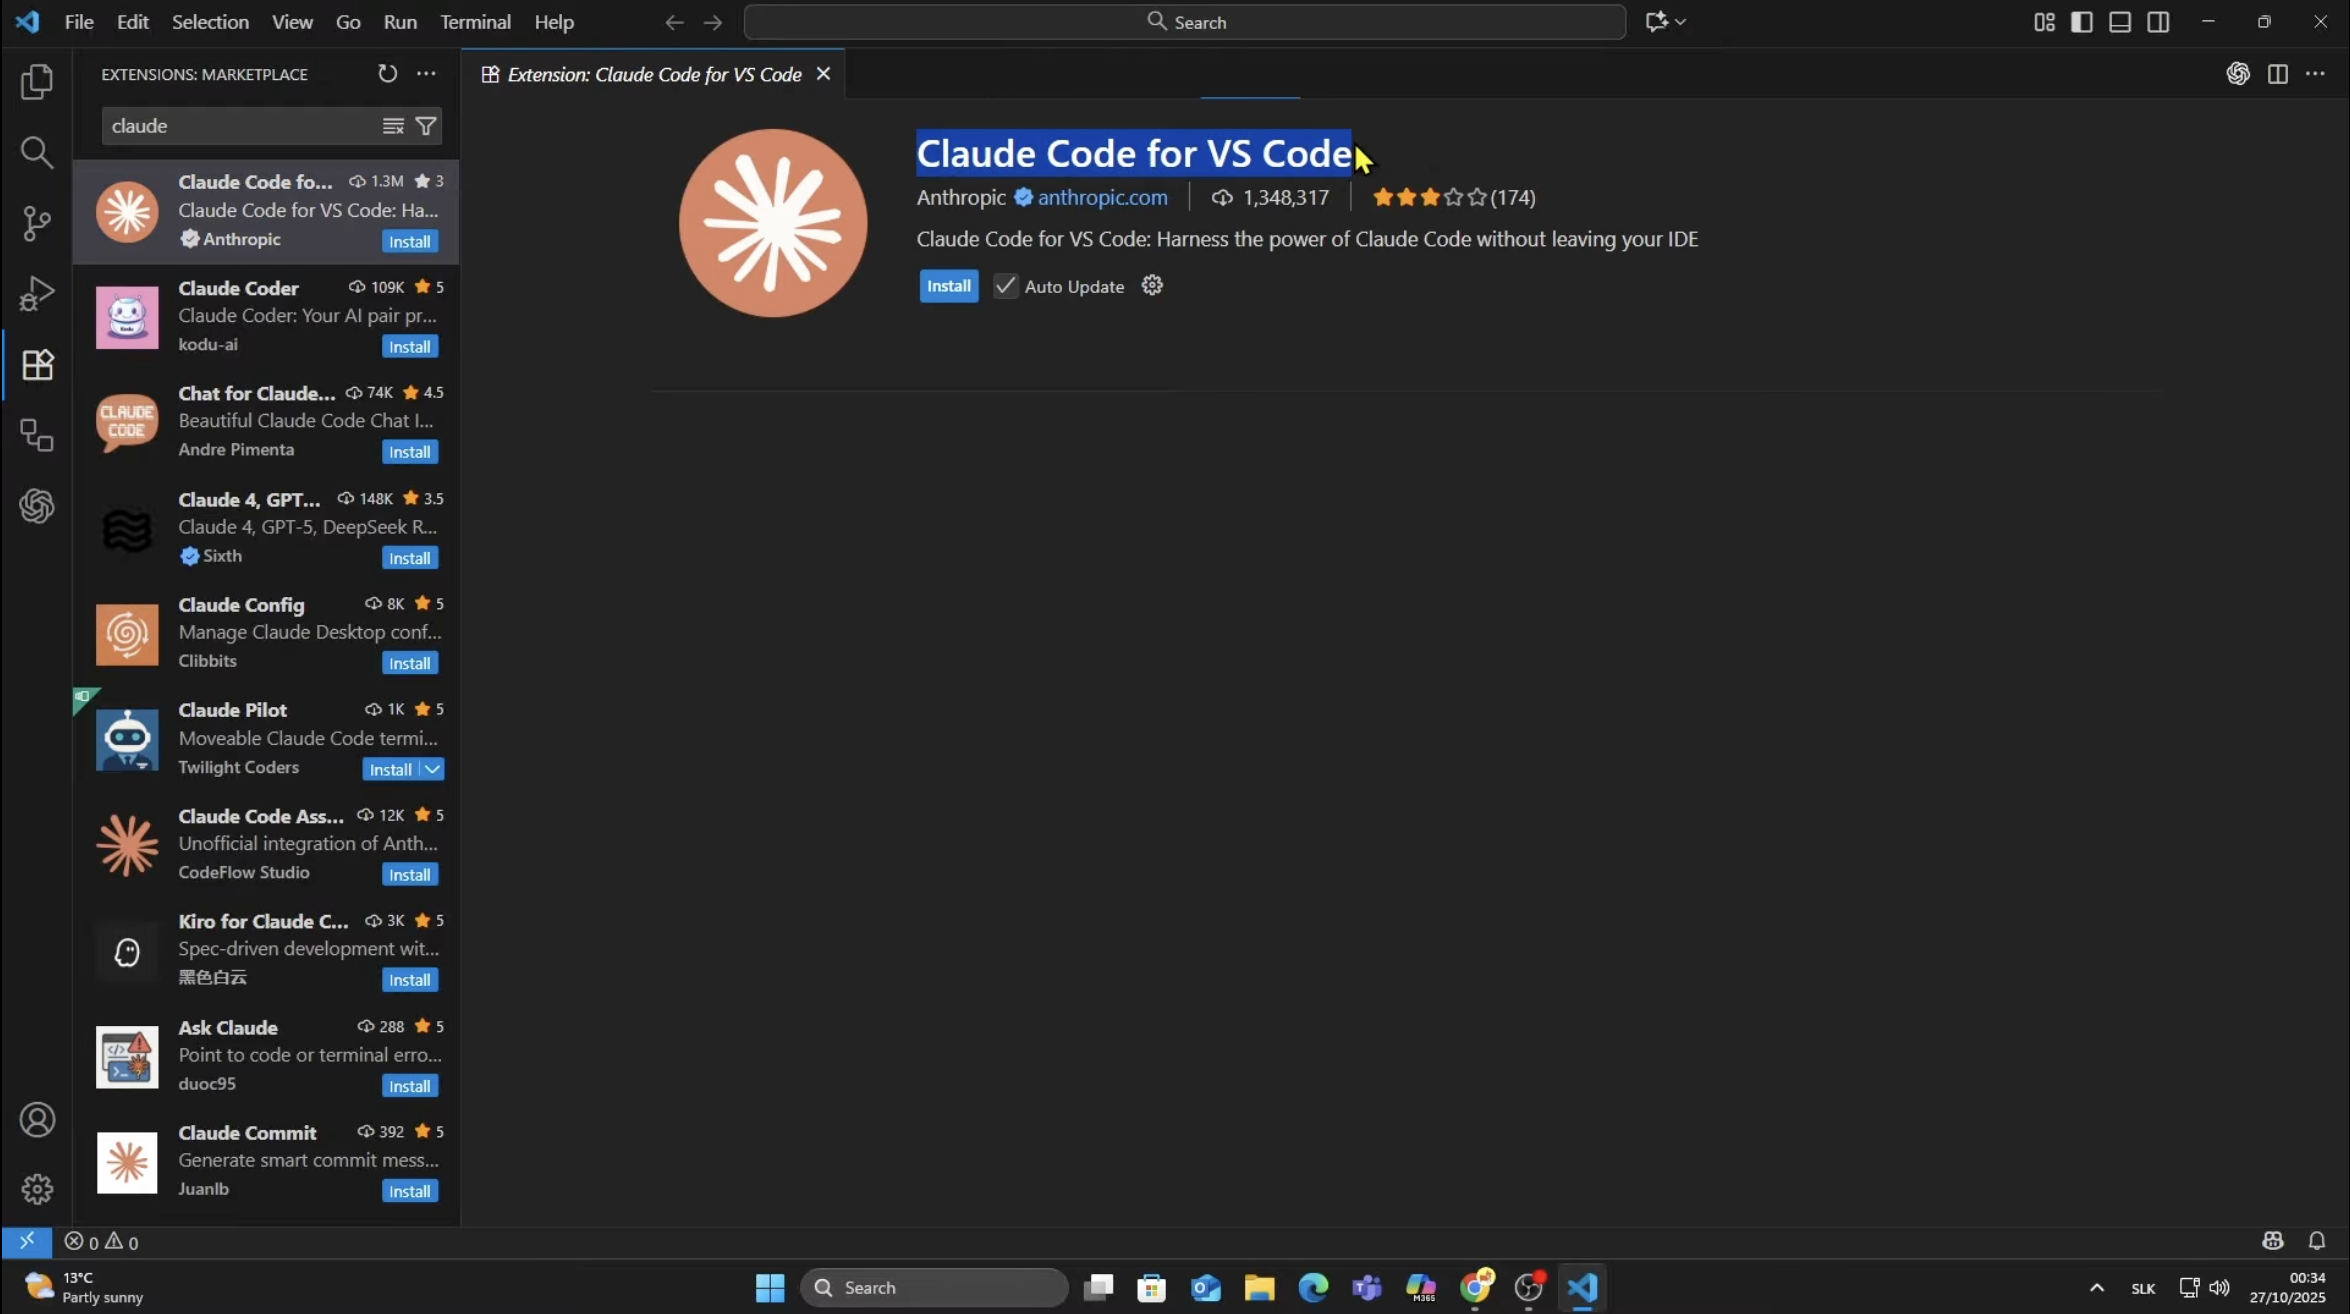Click the command center Search box
2350x1314 pixels.
click(x=1185, y=22)
